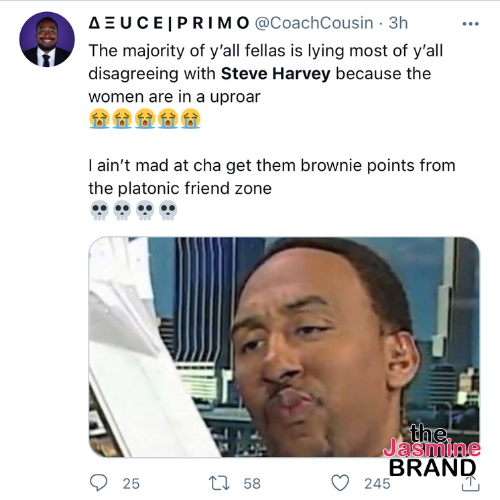The image size is (500, 500).
Task: Click the "platonic friend zone" tweet text
Action: [195, 188]
